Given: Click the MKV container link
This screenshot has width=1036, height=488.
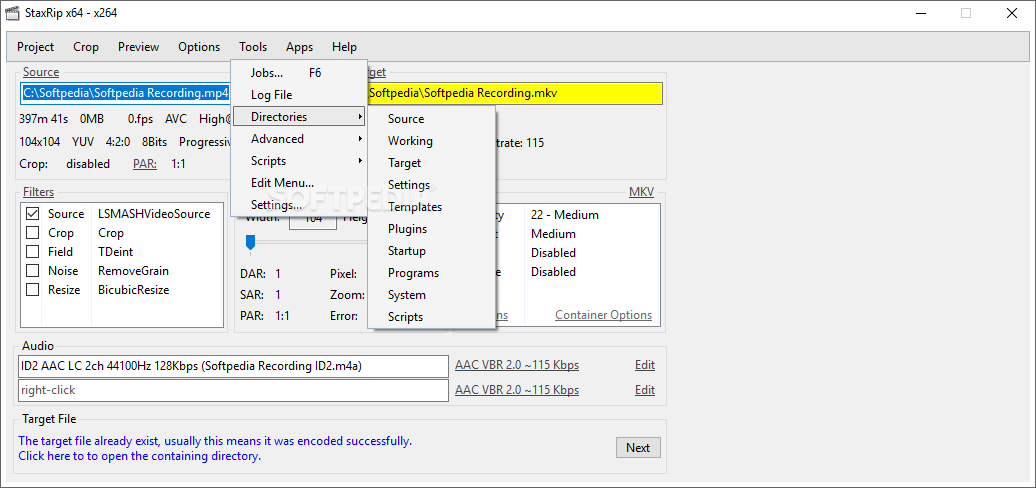Looking at the screenshot, I should [641, 192].
